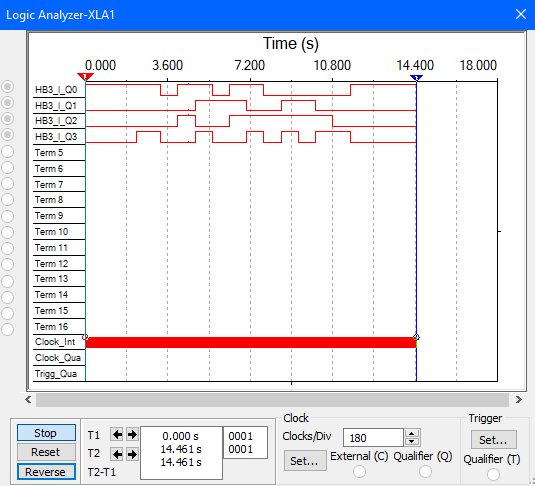The height and width of the screenshot is (486, 535).
Task: Move cursor T2 right with arrow
Action: [x=132, y=454]
